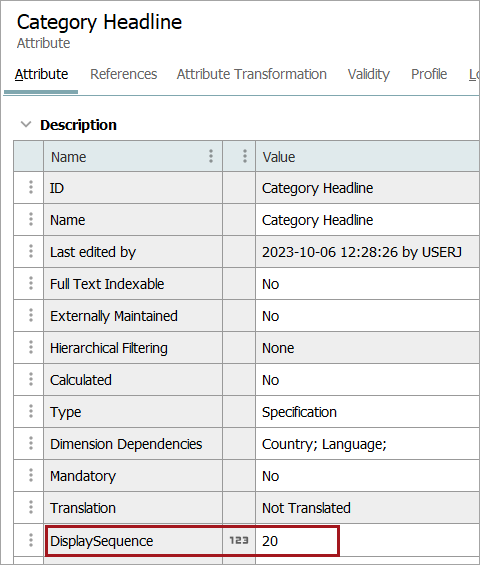This screenshot has height=565, width=480.
Task: Click the row handle next to Hierarchical Filtering
Action: tap(31, 347)
